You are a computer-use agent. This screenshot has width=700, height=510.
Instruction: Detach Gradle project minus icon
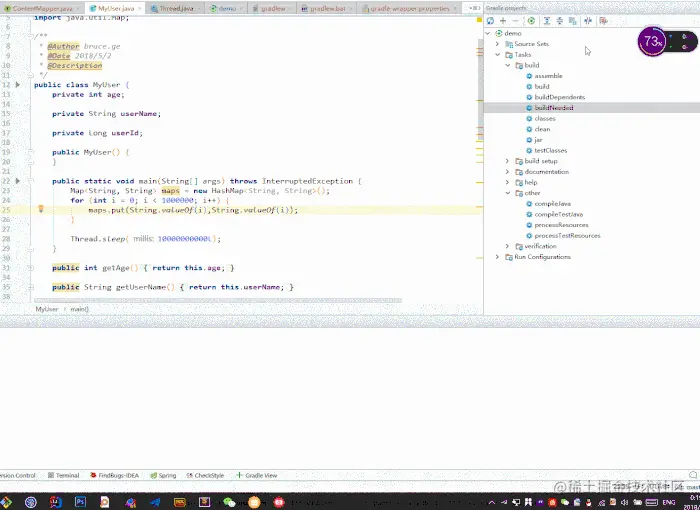click(x=515, y=21)
